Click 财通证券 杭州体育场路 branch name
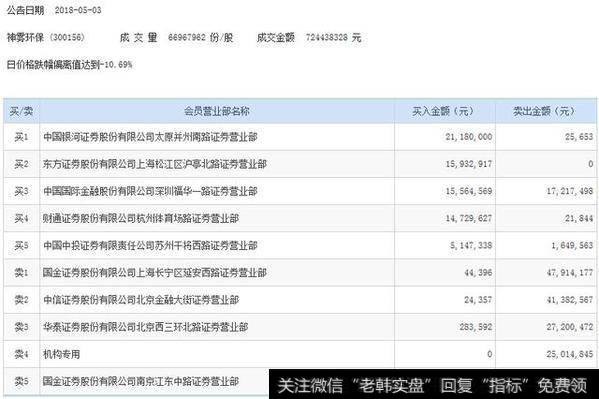The width and height of the screenshot is (599, 399). pos(141,218)
